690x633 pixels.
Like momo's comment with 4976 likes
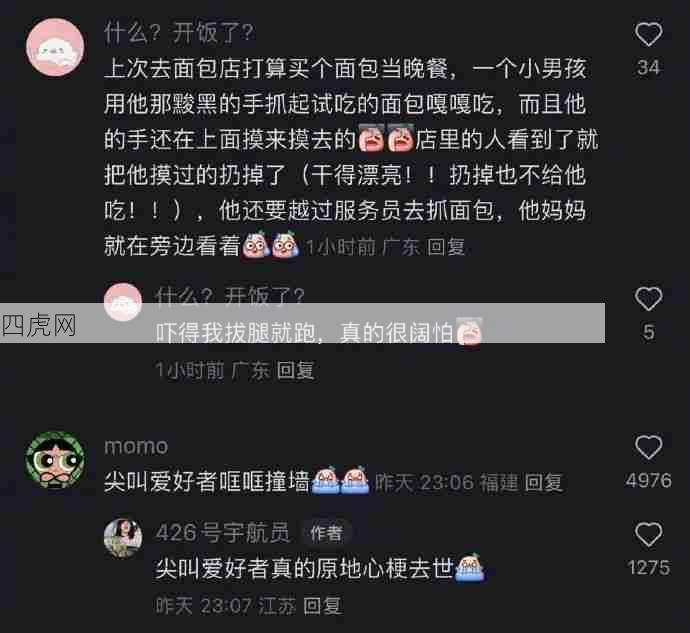tap(649, 448)
